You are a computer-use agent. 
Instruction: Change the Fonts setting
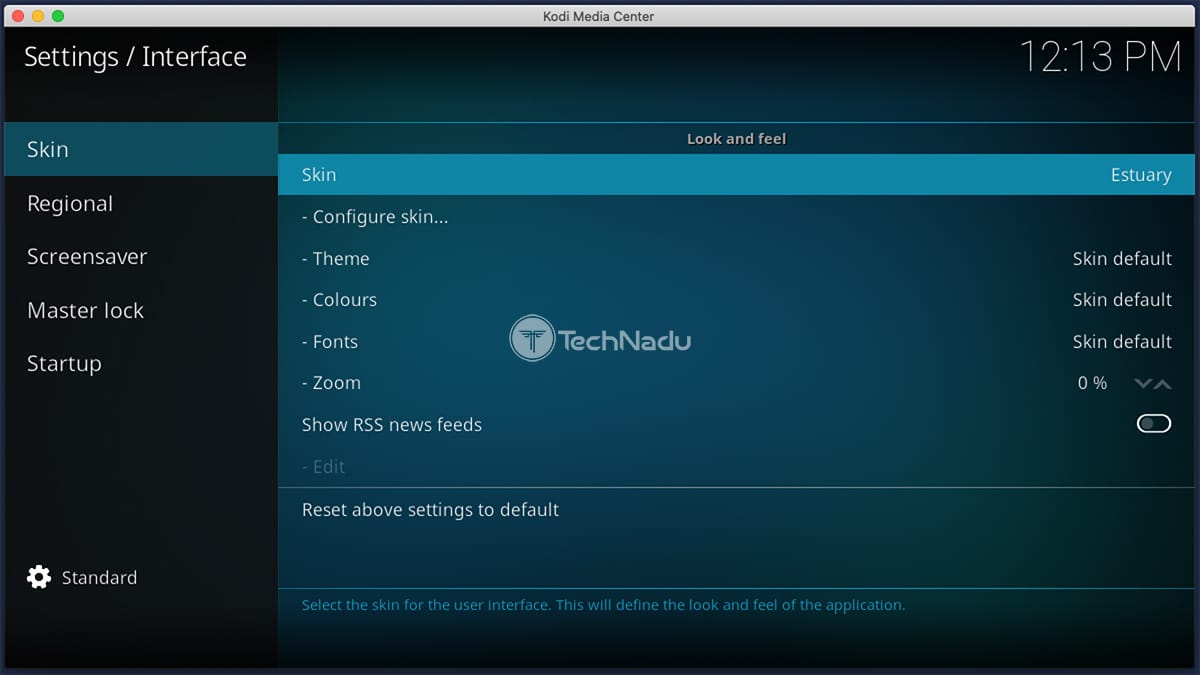[x=737, y=341]
